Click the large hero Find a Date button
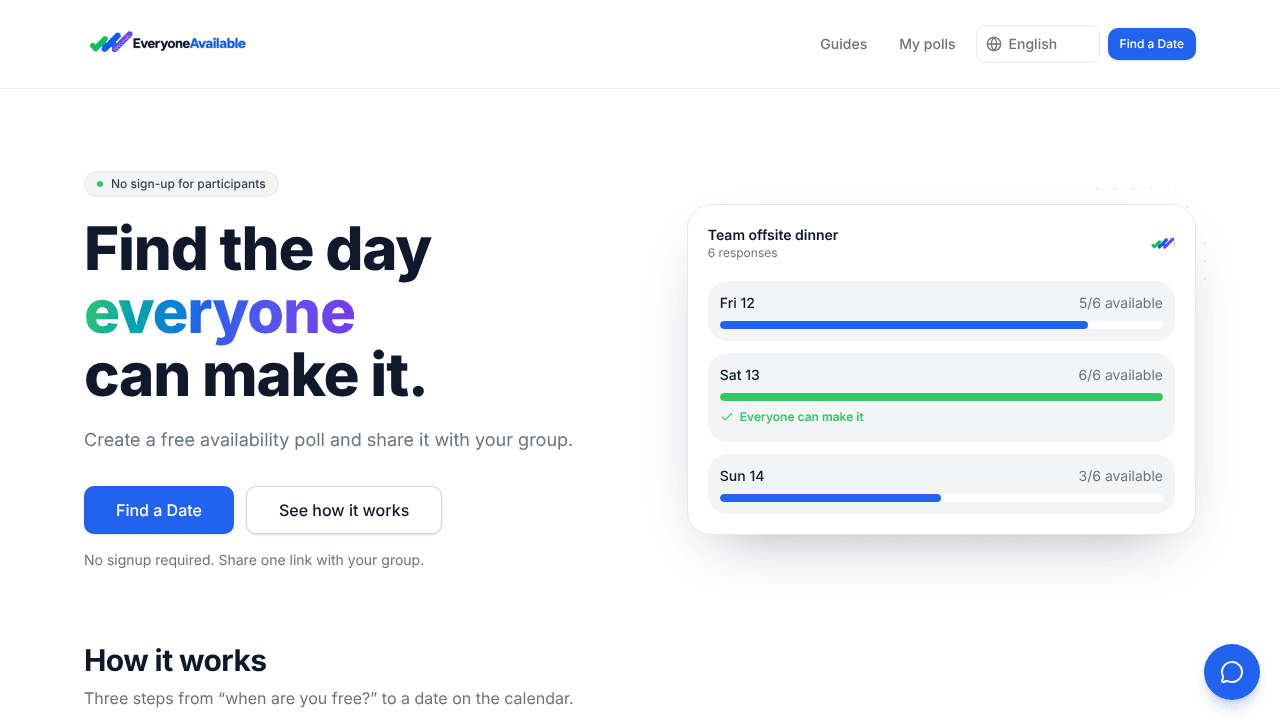1280x720 pixels. coord(159,510)
